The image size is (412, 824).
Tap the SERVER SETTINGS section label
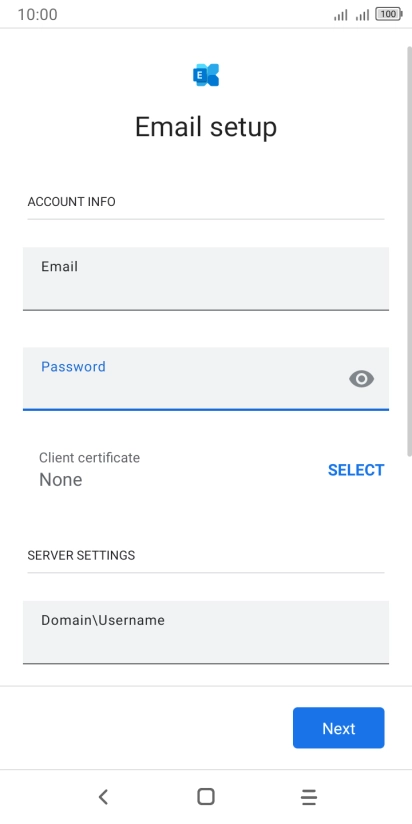(81, 555)
